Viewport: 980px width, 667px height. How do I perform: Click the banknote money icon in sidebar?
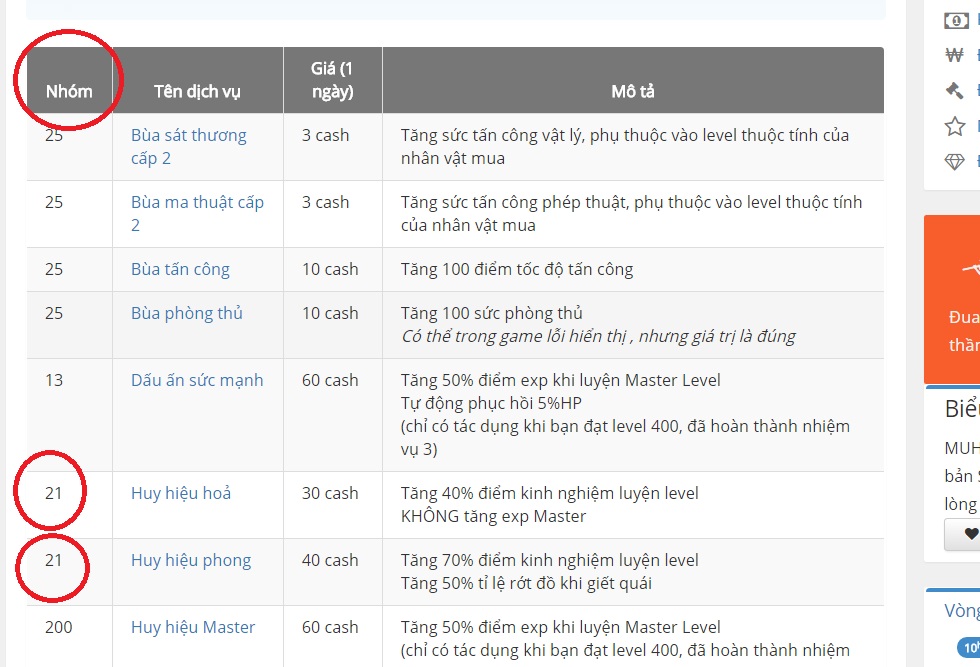(955, 20)
